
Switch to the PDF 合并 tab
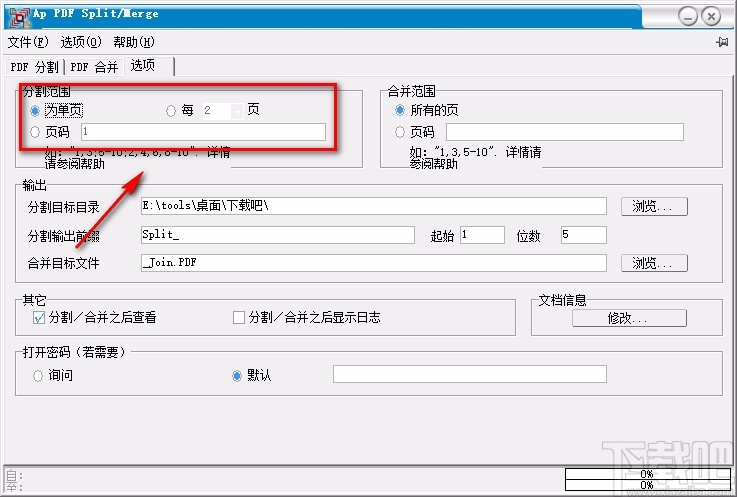pos(94,67)
